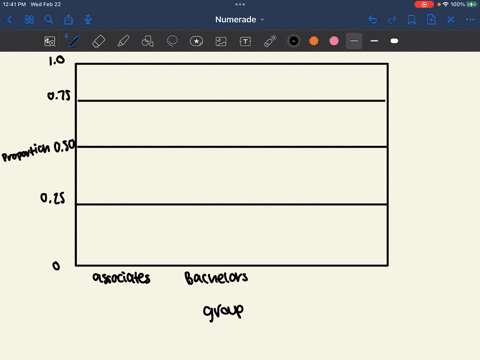This screenshot has width=480, height=360.
Task: Select the Pen tool
Action: click(74, 41)
